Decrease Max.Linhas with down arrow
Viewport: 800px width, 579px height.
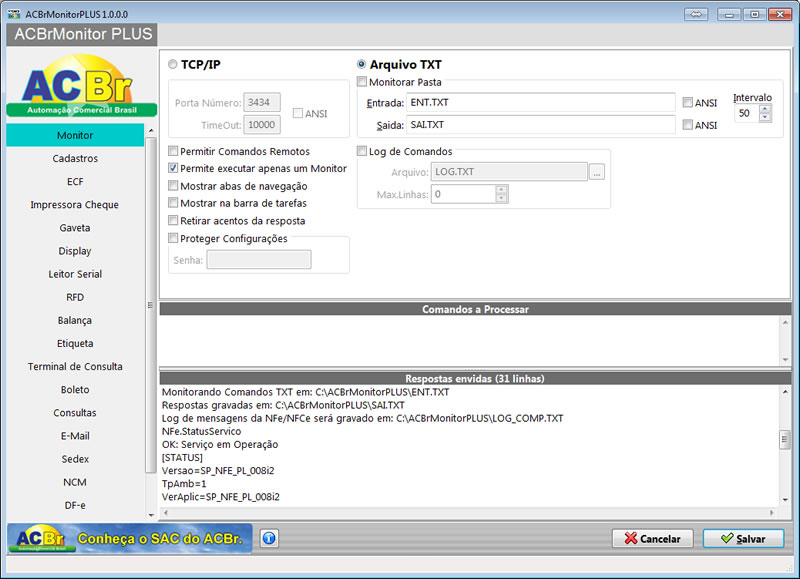click(502, 198)
